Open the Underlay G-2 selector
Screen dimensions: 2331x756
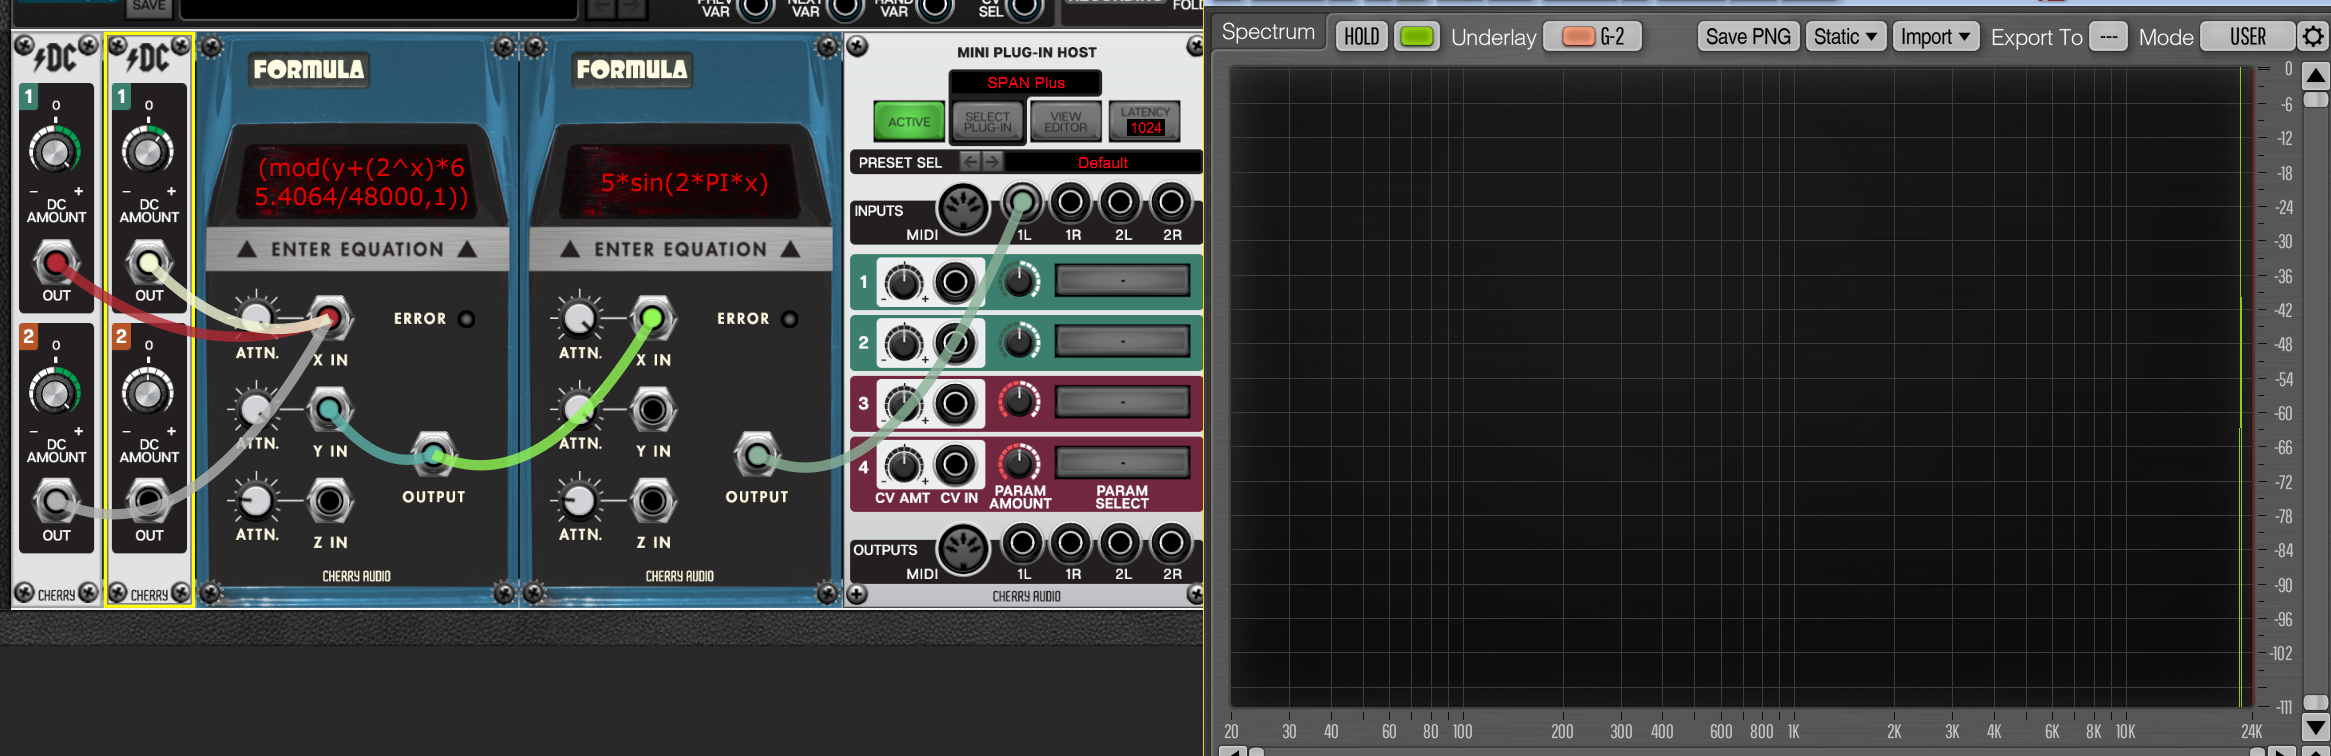tap(1592, 37)
